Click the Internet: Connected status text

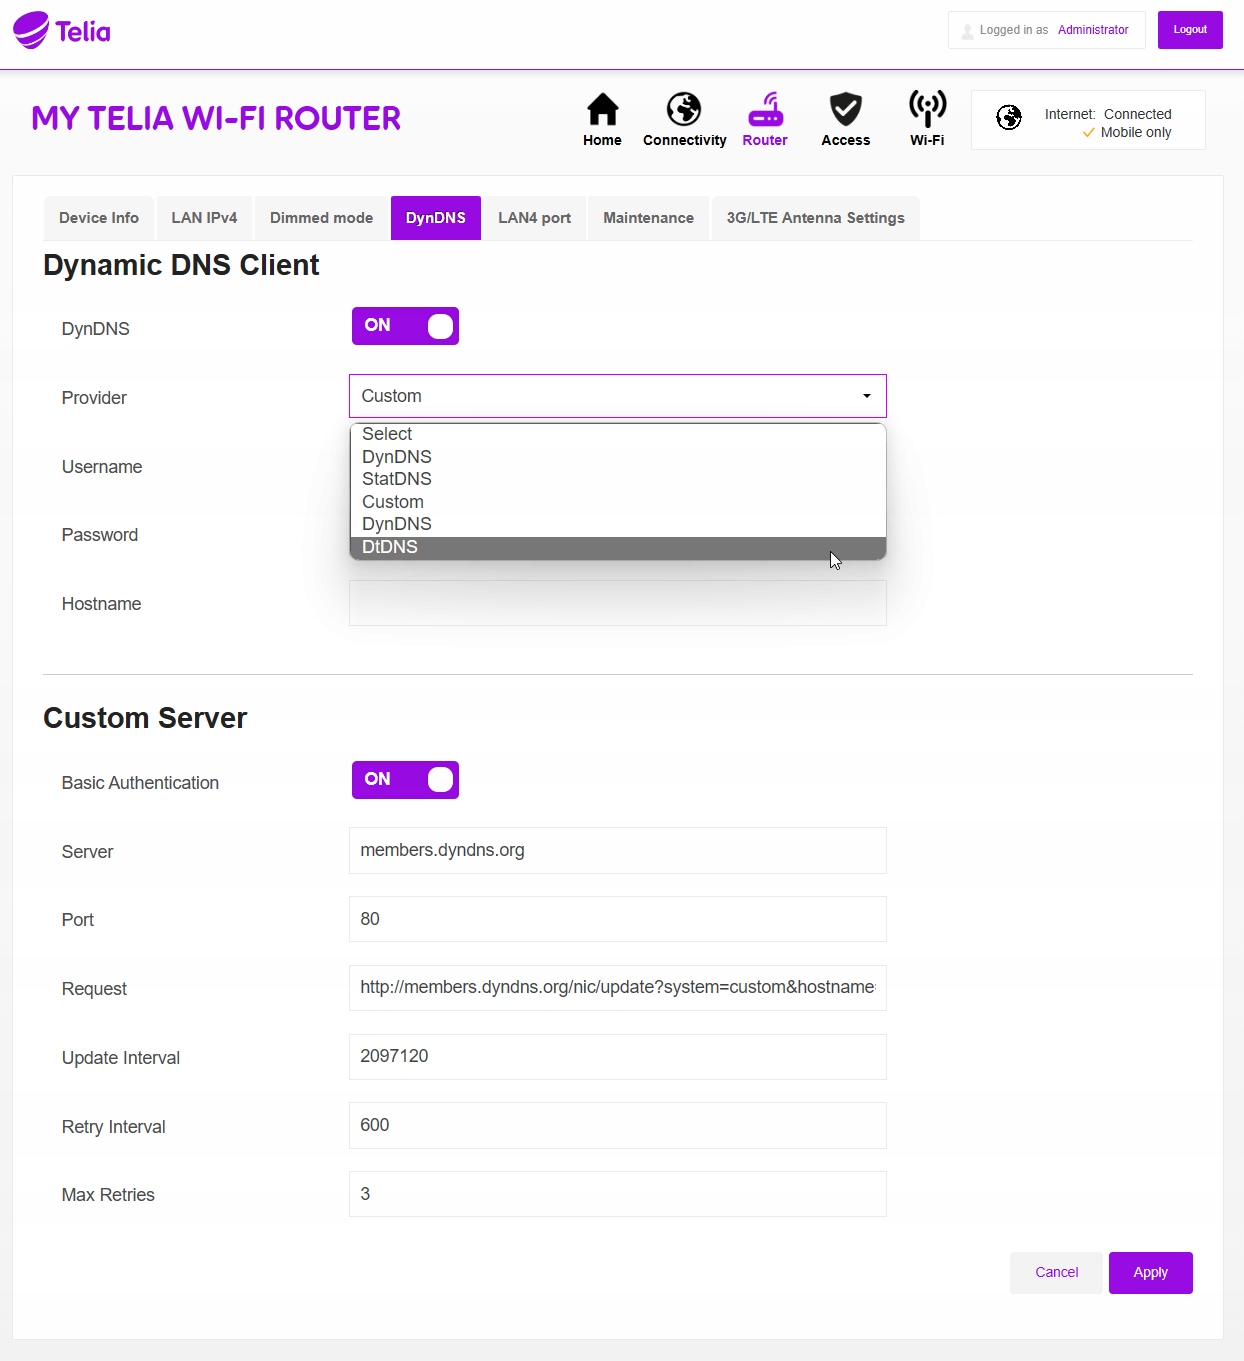[1108, 114]
